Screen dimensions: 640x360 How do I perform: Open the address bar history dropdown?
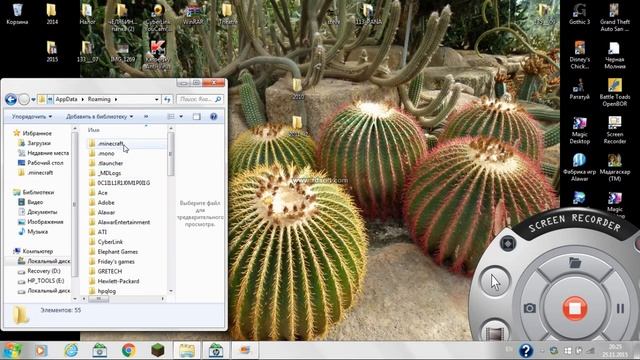pos(157,99)
